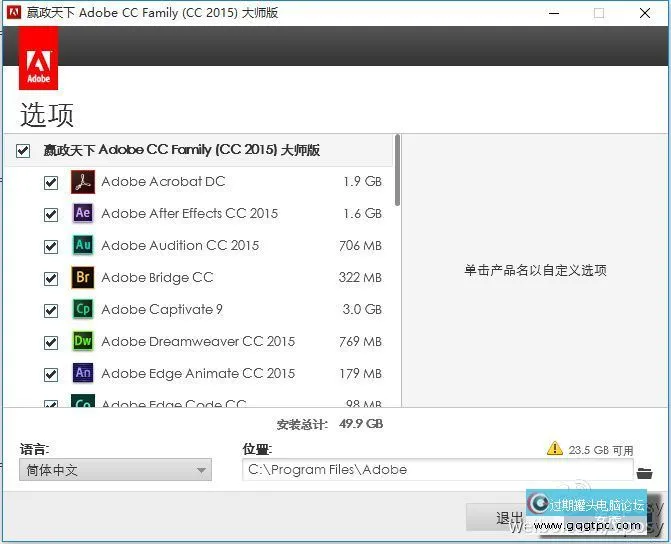The image size is (671, 544).
Task: Click the yellow disk space warning icon
Action: [555, 448]
